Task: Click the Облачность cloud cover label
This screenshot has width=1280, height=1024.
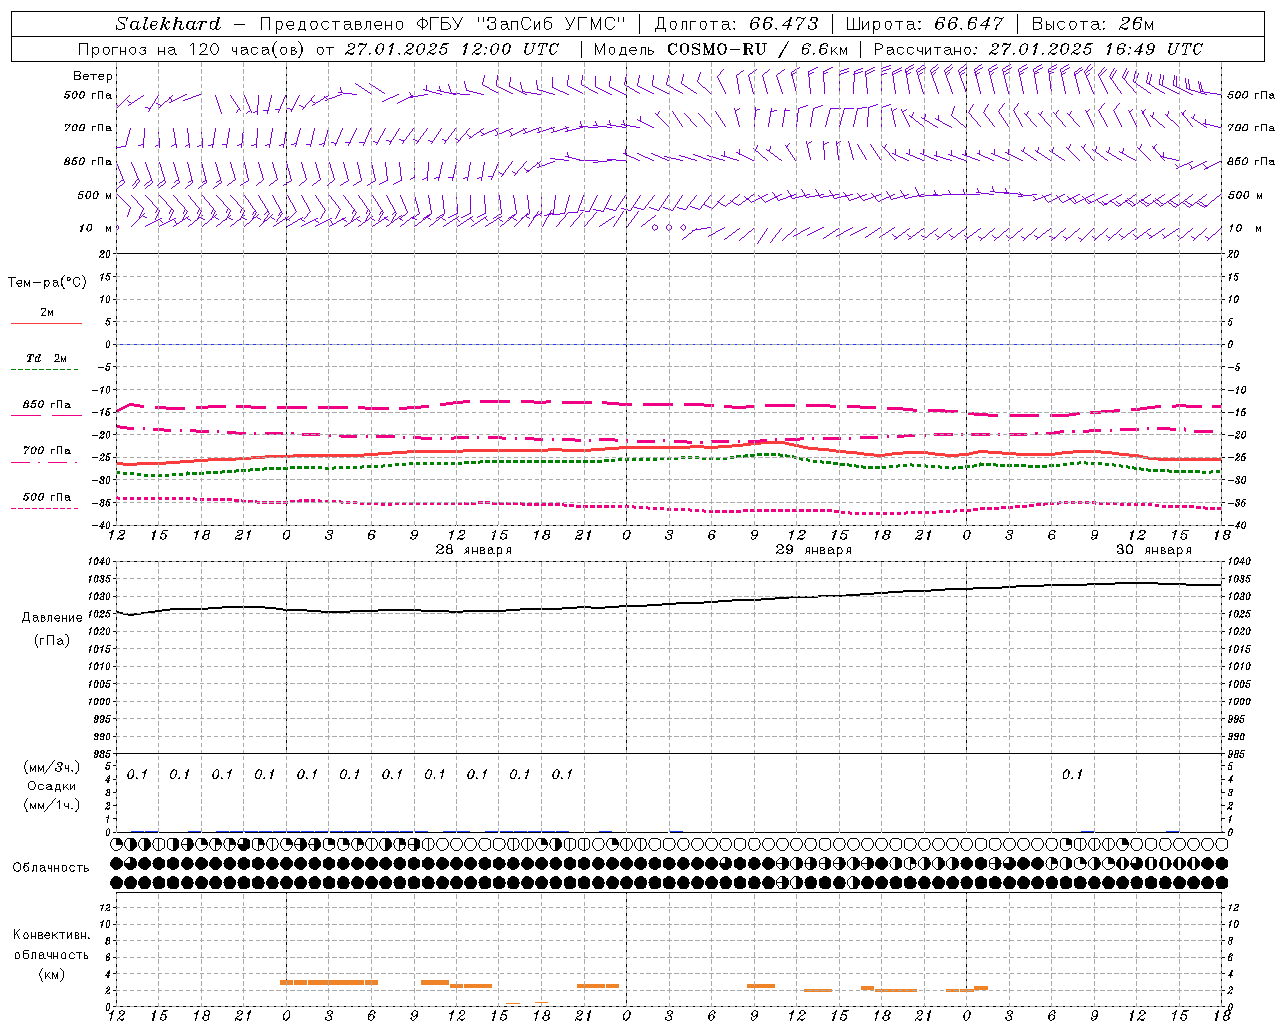Action: tap(51, 868)
